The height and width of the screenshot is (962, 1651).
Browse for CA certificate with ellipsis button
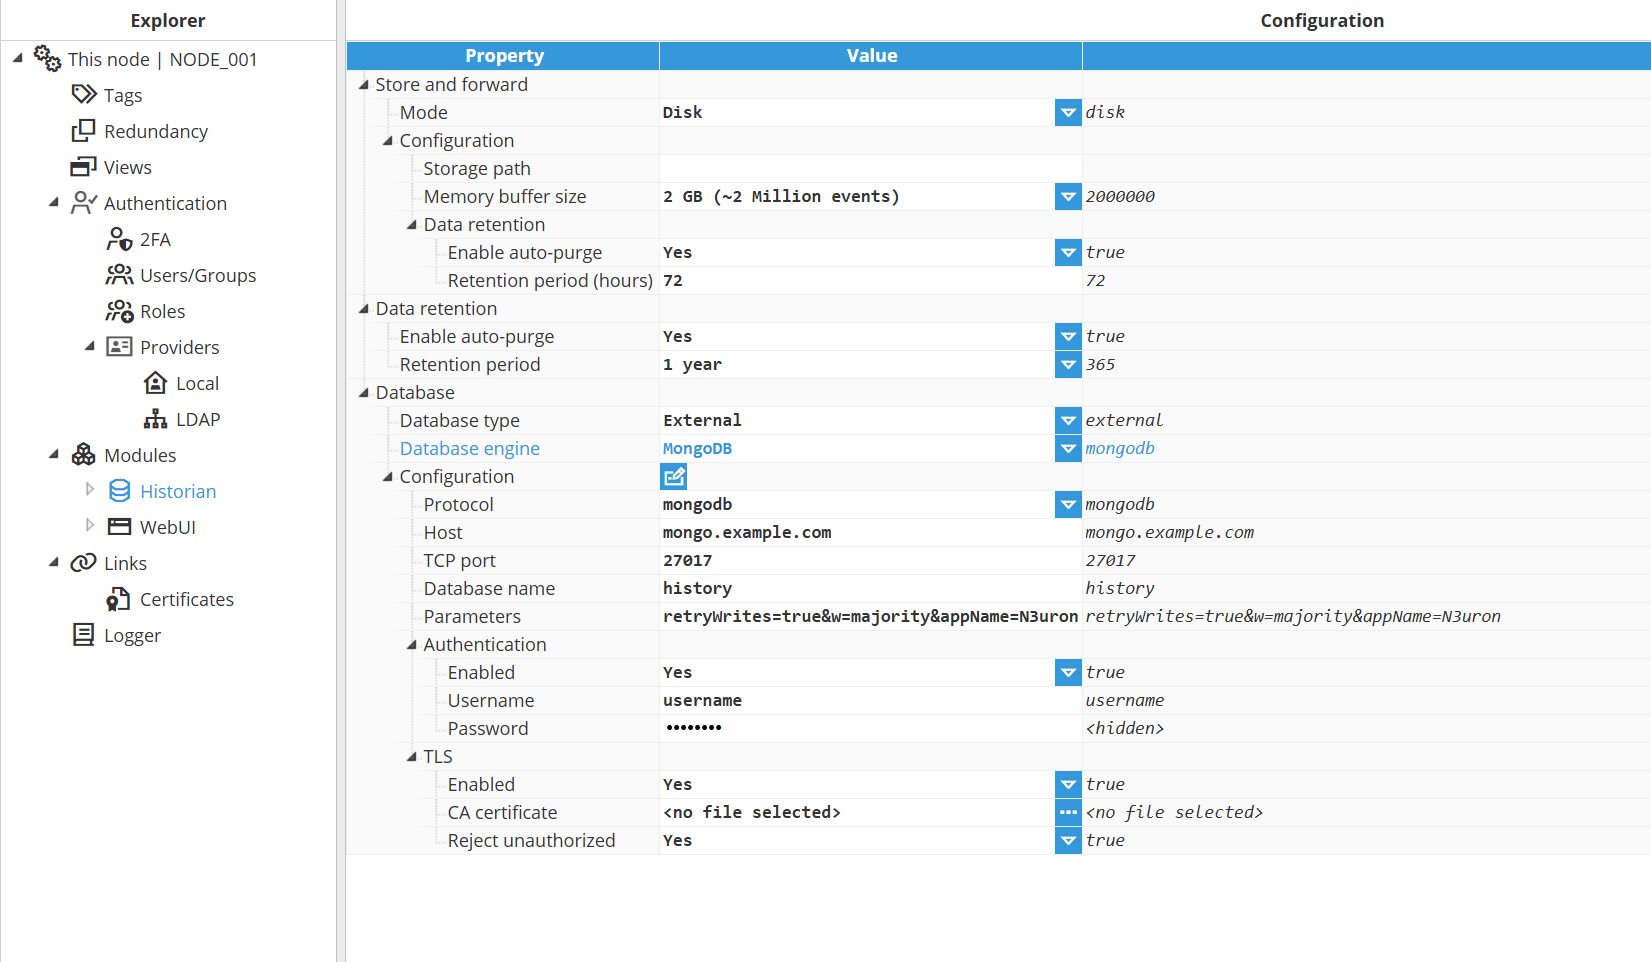[x=1068, y=813]
